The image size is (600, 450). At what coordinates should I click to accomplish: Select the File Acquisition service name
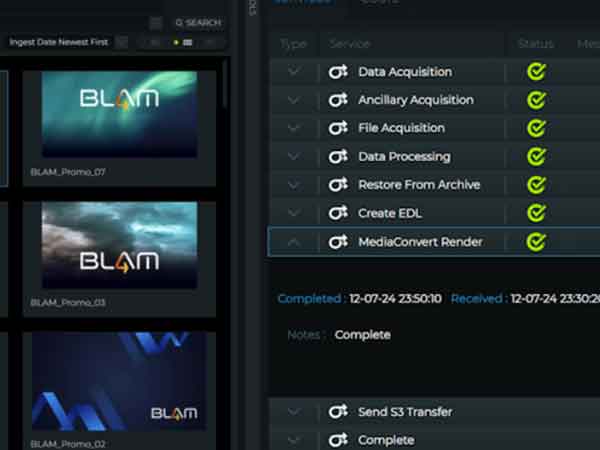point(401,128)
